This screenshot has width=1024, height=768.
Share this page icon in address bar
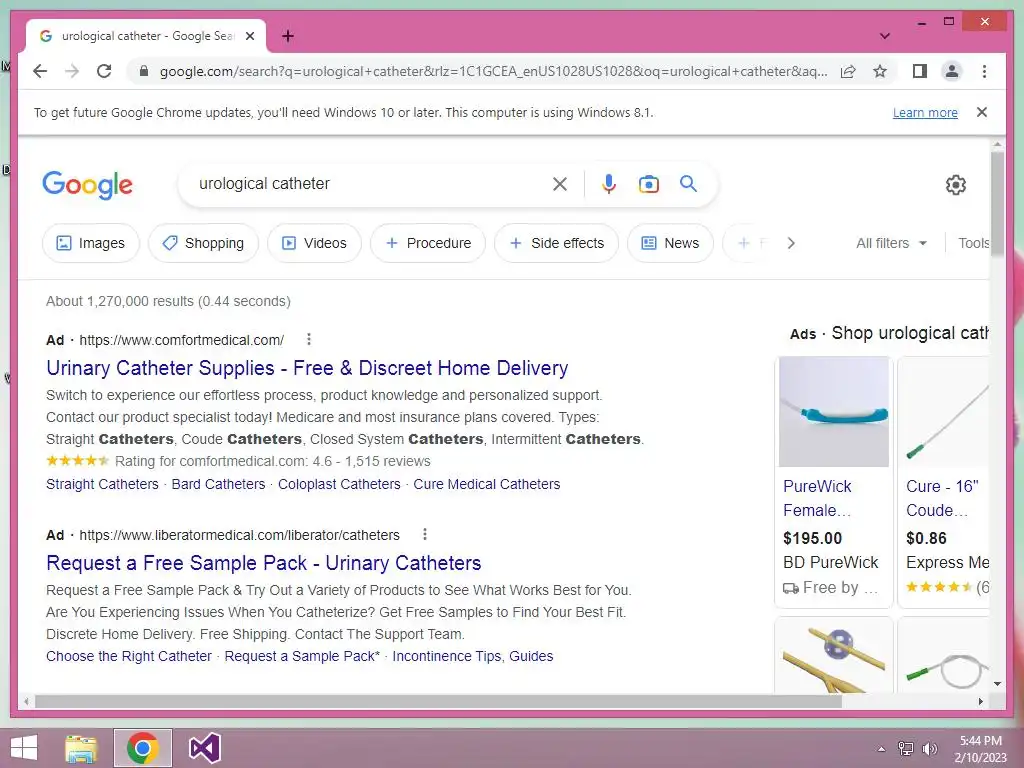click(x=848, y=71)
